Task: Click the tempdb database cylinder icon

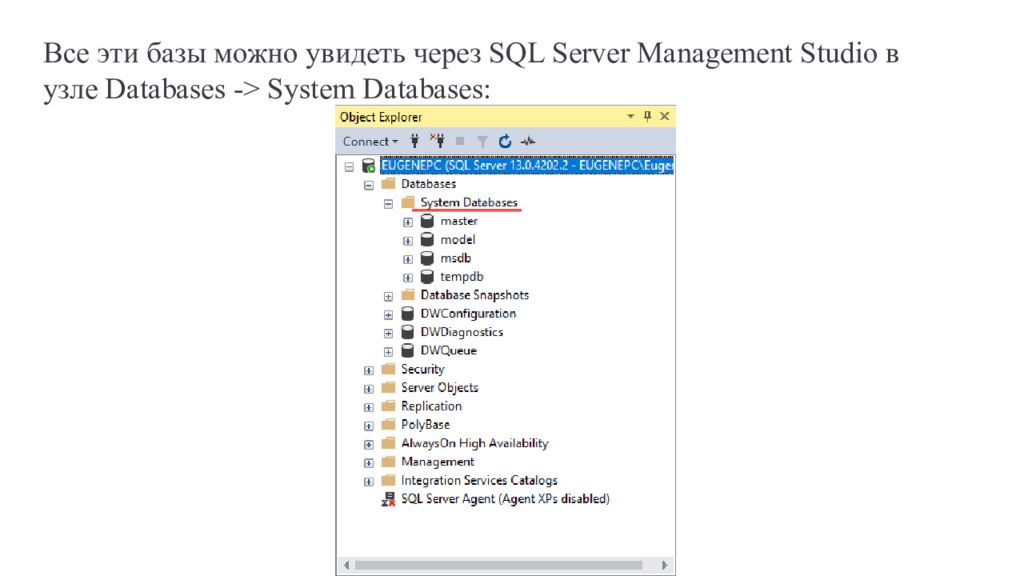Action: point(427,276)
